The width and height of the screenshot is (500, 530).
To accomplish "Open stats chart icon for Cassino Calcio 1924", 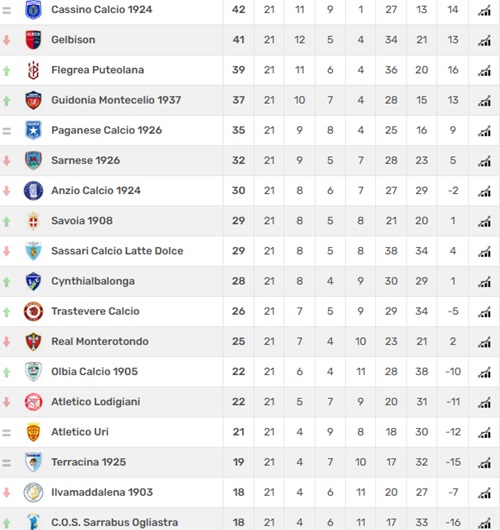I will [x=484, y=11].
